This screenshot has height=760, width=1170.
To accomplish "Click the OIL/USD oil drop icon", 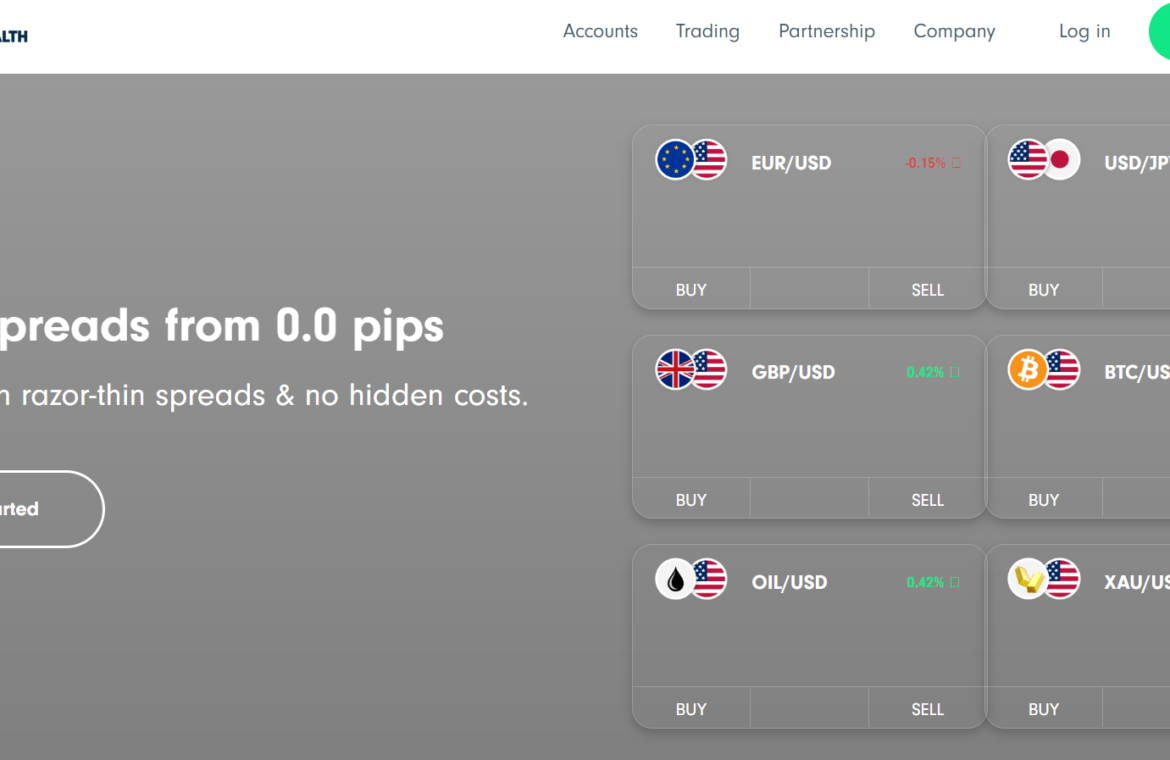I will pos(675,579).
